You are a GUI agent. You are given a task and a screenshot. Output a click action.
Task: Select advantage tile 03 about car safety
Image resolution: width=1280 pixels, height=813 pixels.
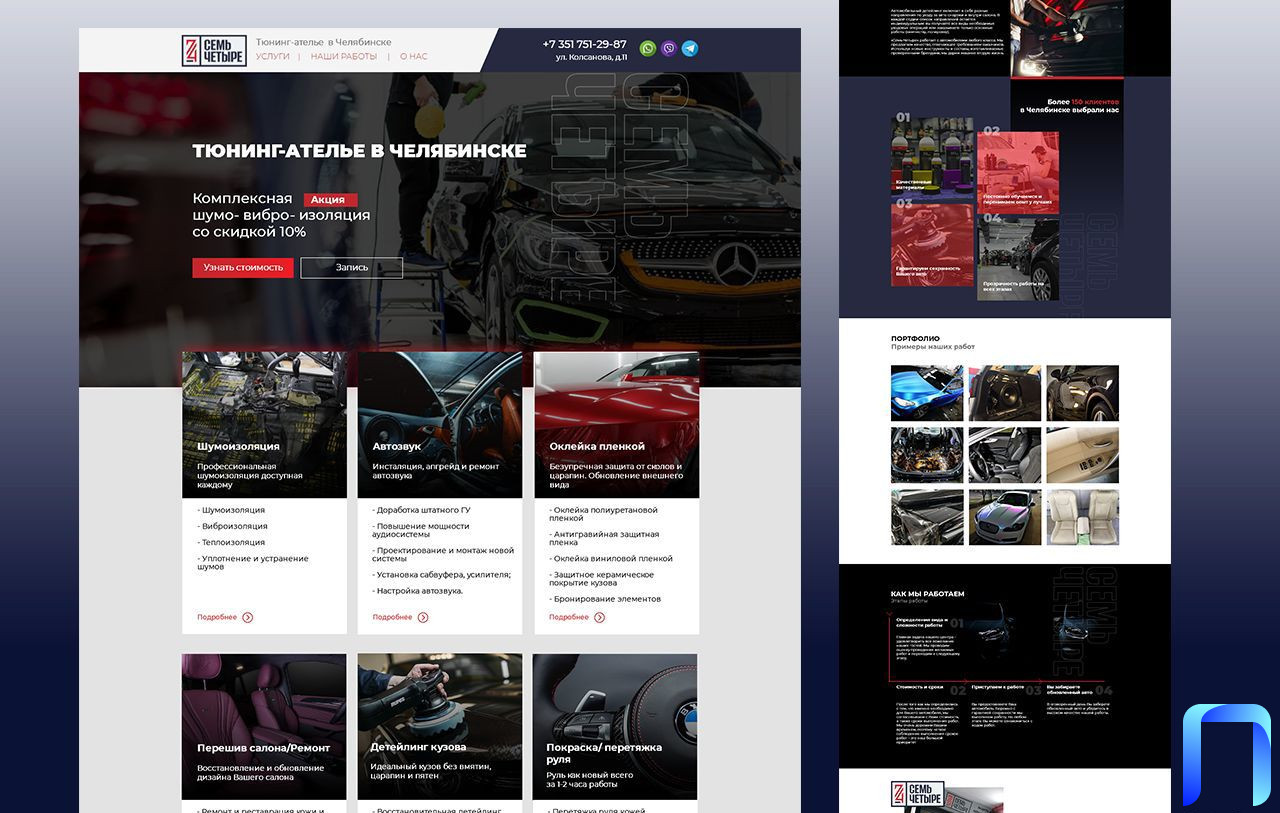coord(932,246)
